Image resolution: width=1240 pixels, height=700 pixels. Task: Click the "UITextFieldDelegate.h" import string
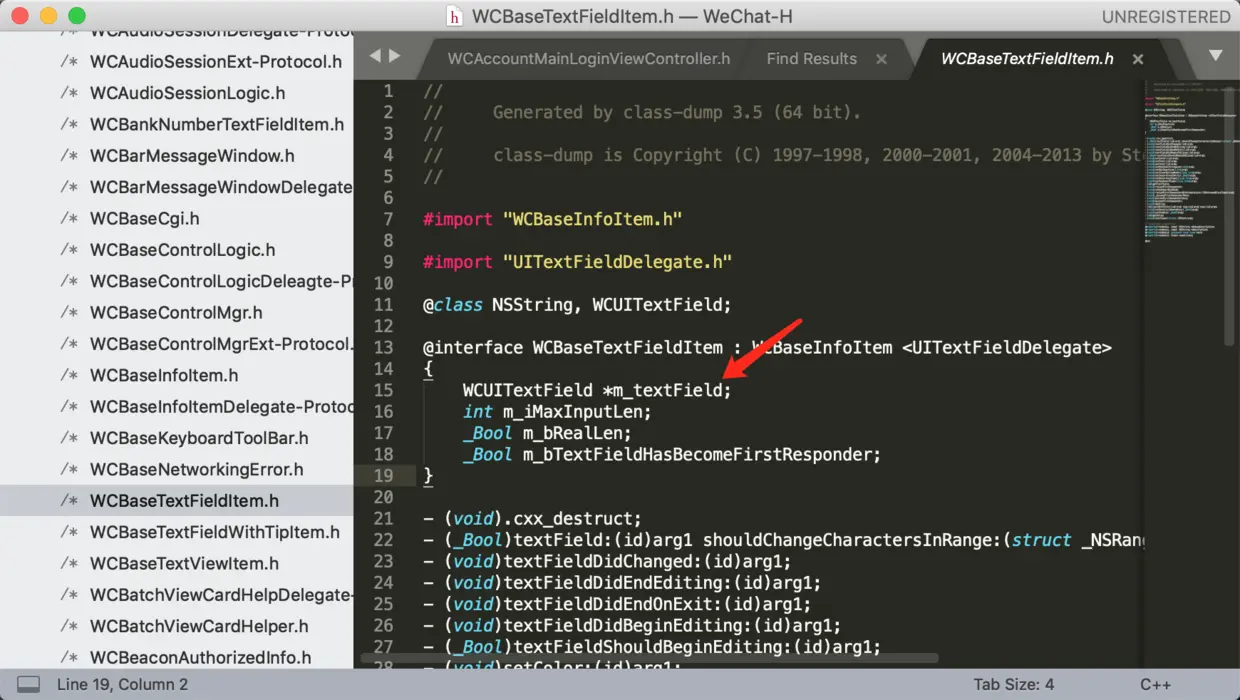tap(617, 262)
